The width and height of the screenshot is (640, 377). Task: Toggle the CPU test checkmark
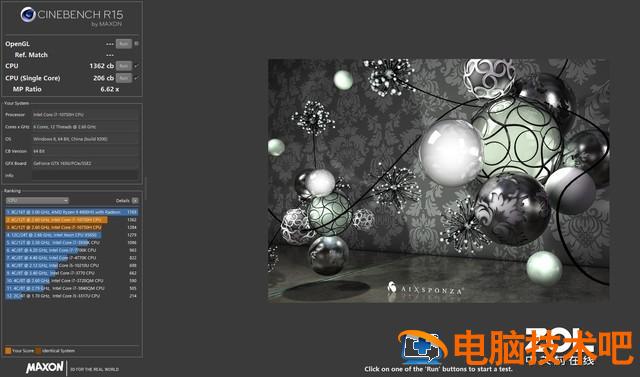pyautogui.click(x=137, y=66)
